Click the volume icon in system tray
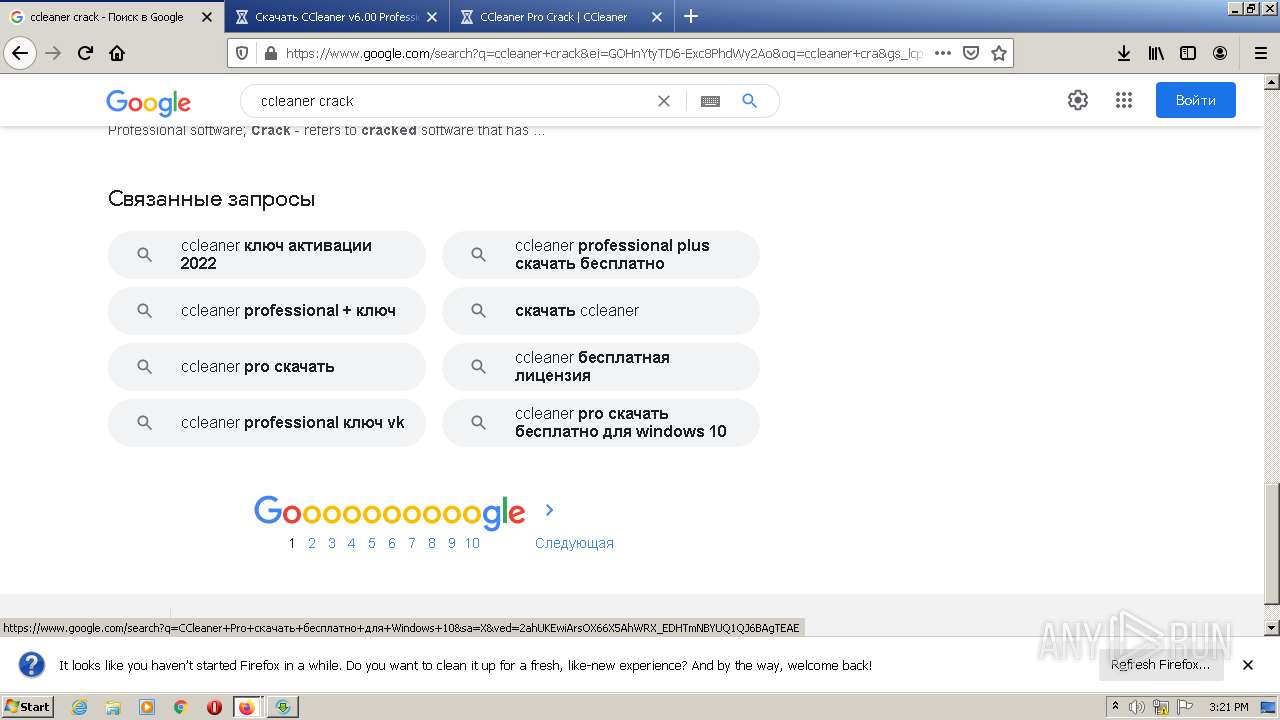Screen dimensions: 1280x720 [1138, 707]
